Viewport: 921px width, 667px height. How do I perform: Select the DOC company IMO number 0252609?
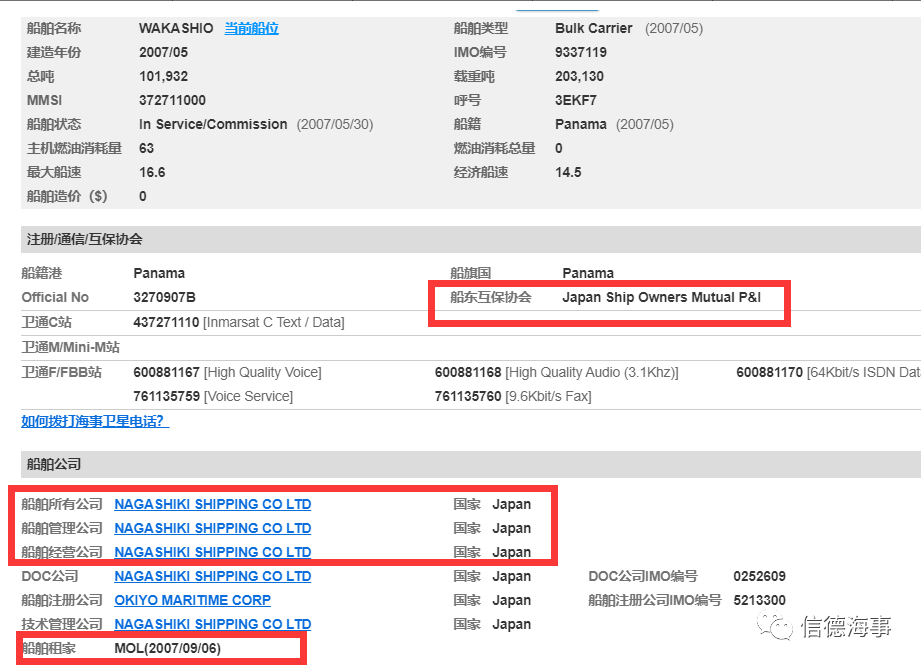[759, 577]
